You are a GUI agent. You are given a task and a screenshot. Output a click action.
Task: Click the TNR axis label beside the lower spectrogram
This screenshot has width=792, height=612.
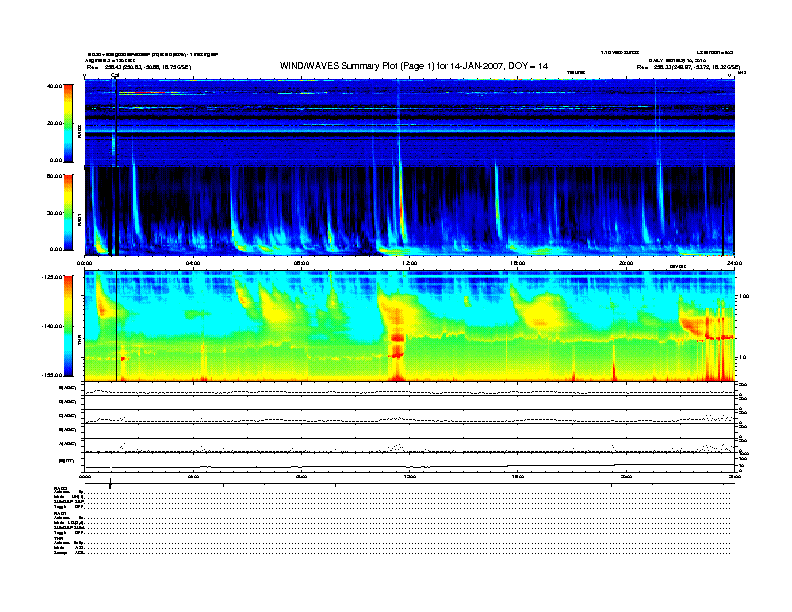click(79, 342)
